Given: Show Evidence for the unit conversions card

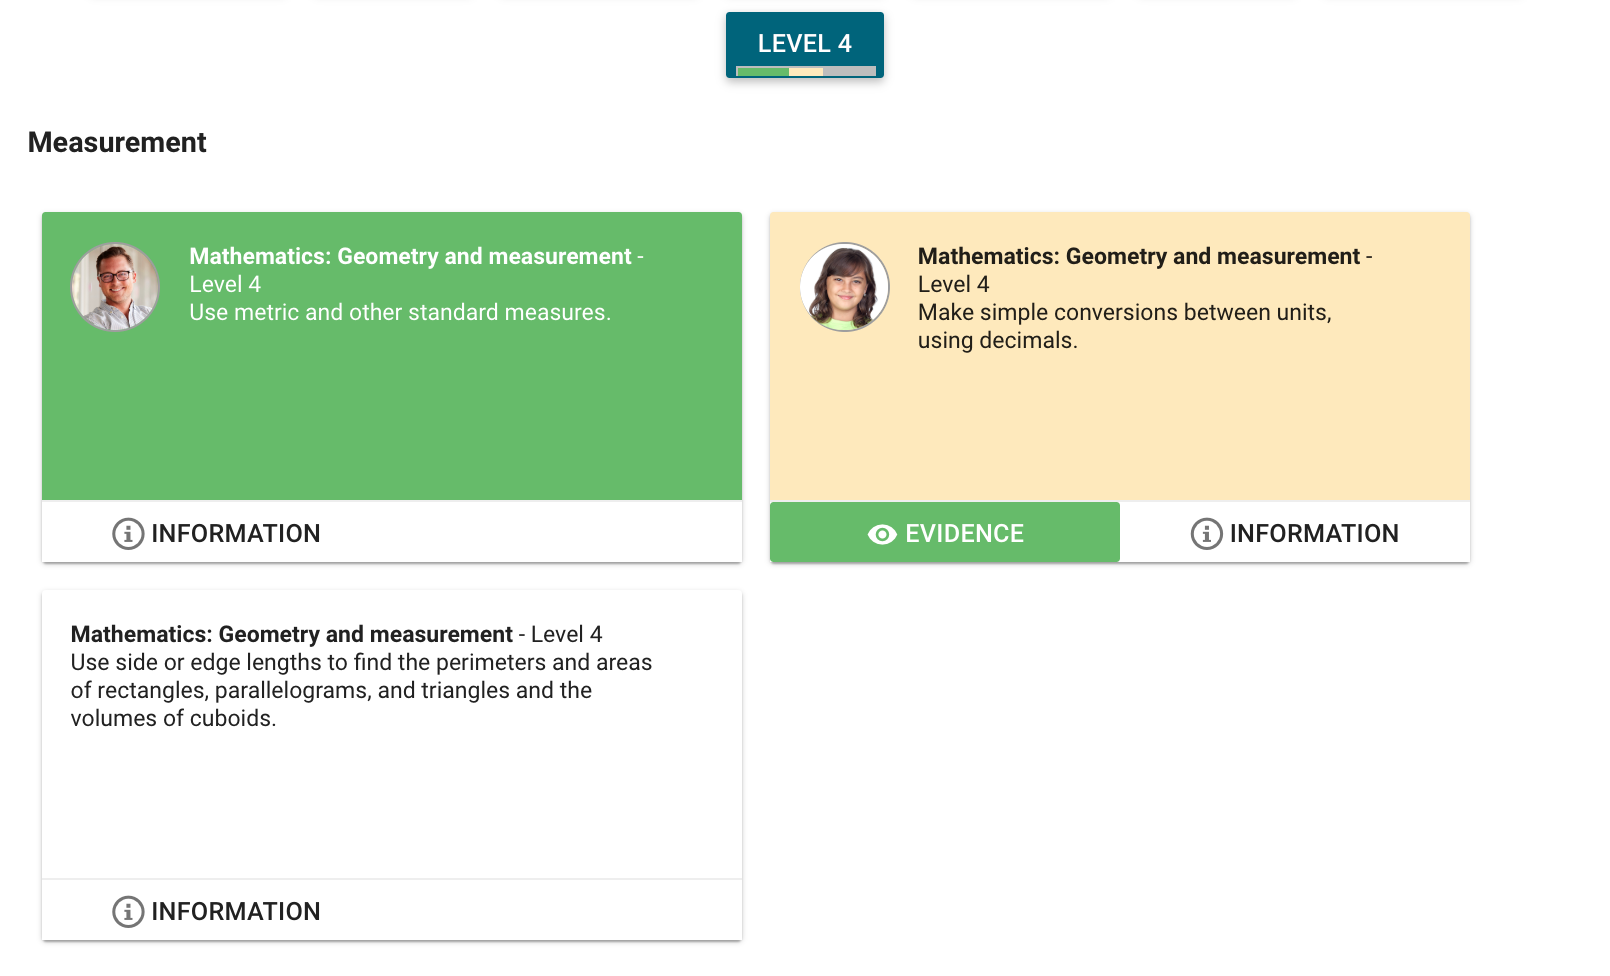Looking at the screenshot, I should pos(945,533).
